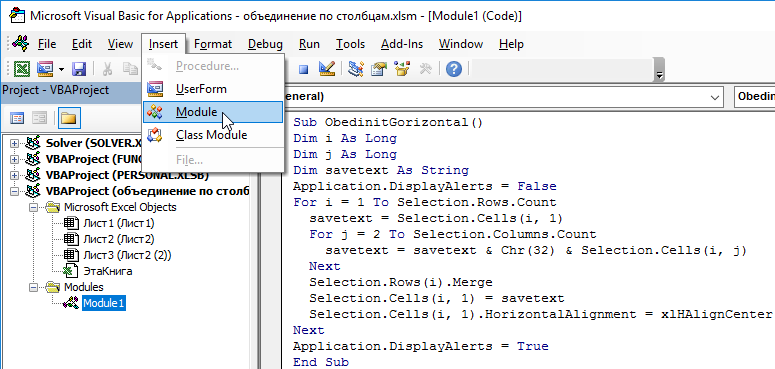775x369 pixels.
Task: Click the line 'Selection.Rows(i).Merge'
Action: pyautogui.click(x=401, y=282)
